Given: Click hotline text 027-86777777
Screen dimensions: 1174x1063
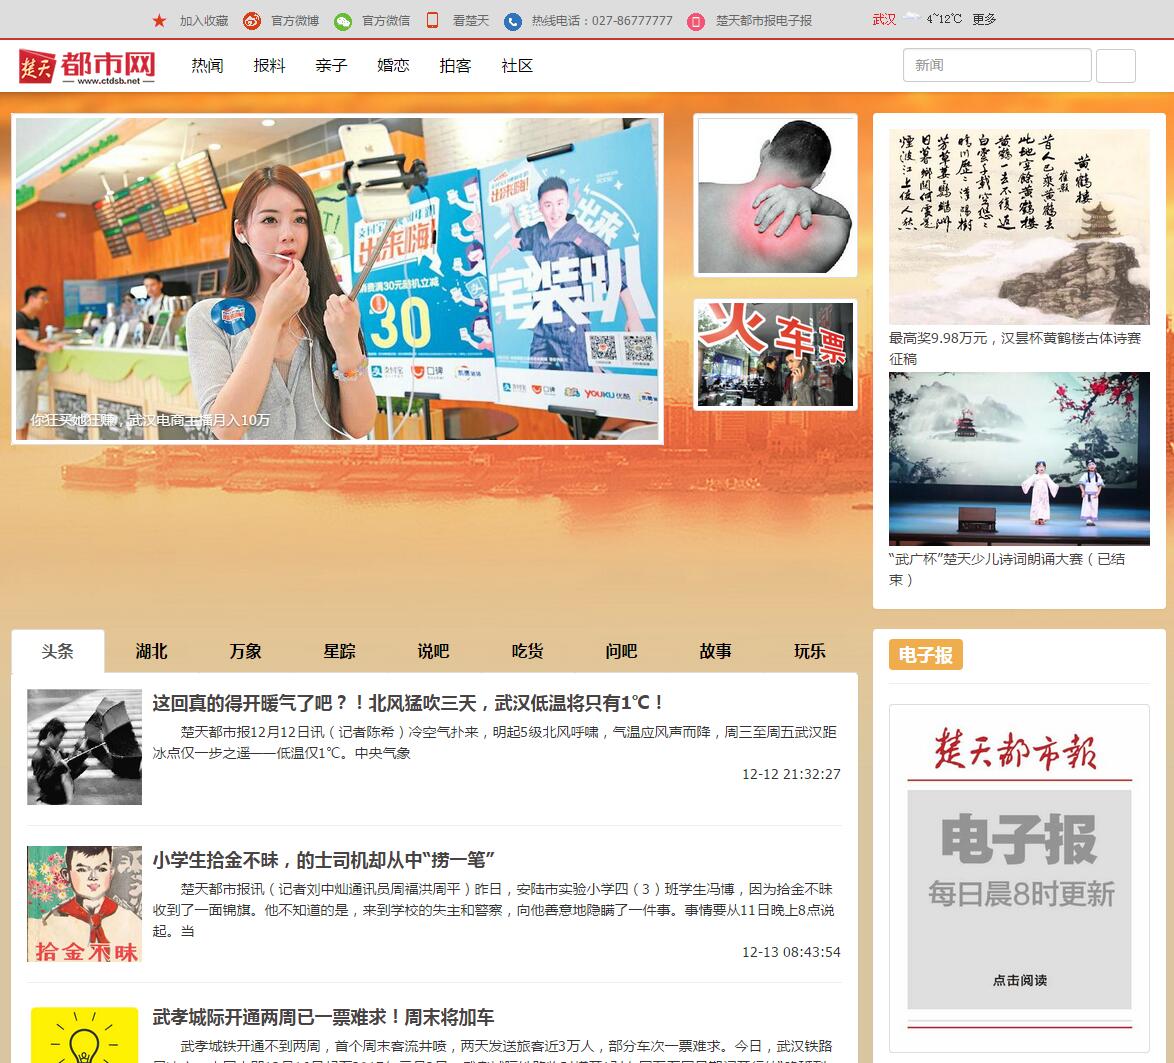Looking at the screenshot, I should coord(633,21).
